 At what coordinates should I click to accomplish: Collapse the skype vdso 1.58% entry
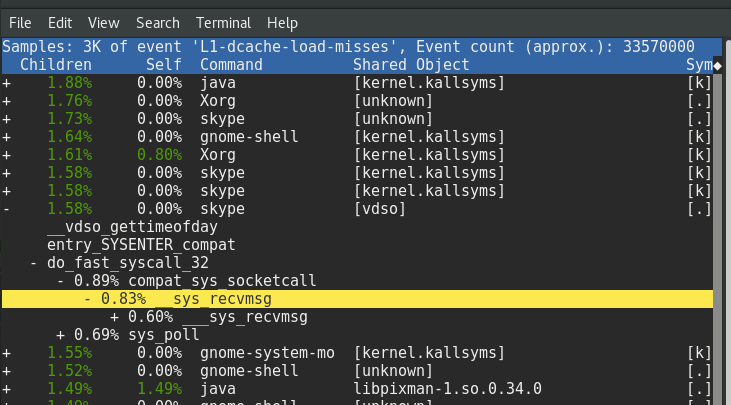[x=7, y=208]
